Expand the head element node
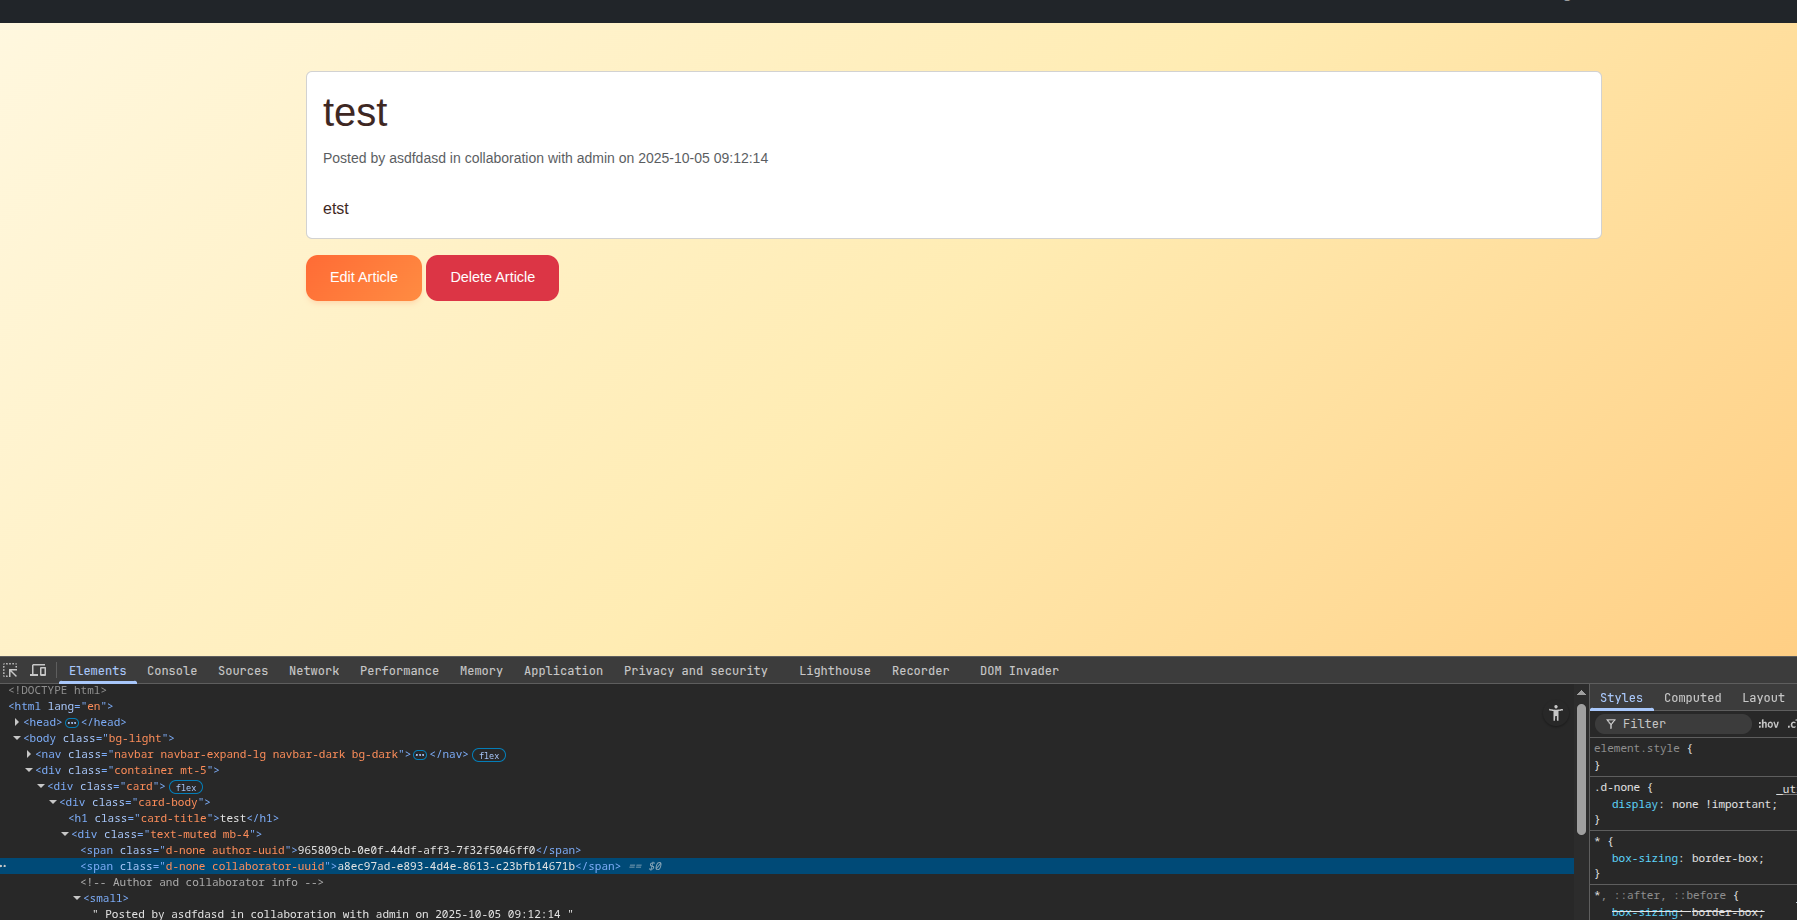This screenshot has width=1797, height=920. pos(17,722)
